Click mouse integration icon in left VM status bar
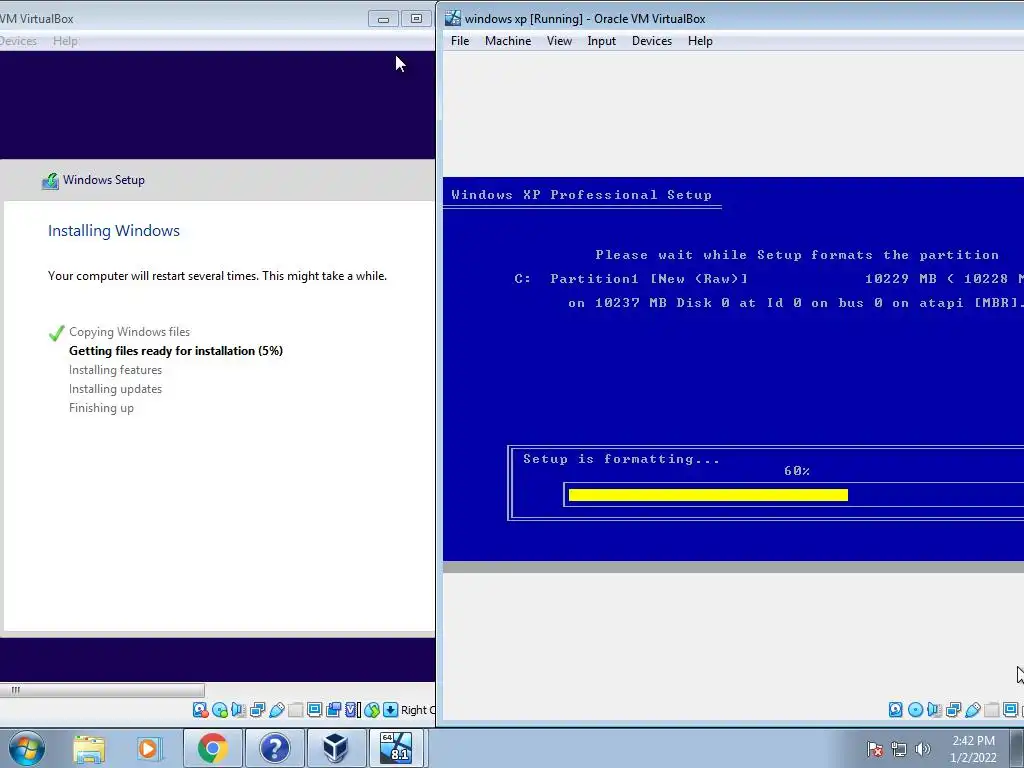 372,710
